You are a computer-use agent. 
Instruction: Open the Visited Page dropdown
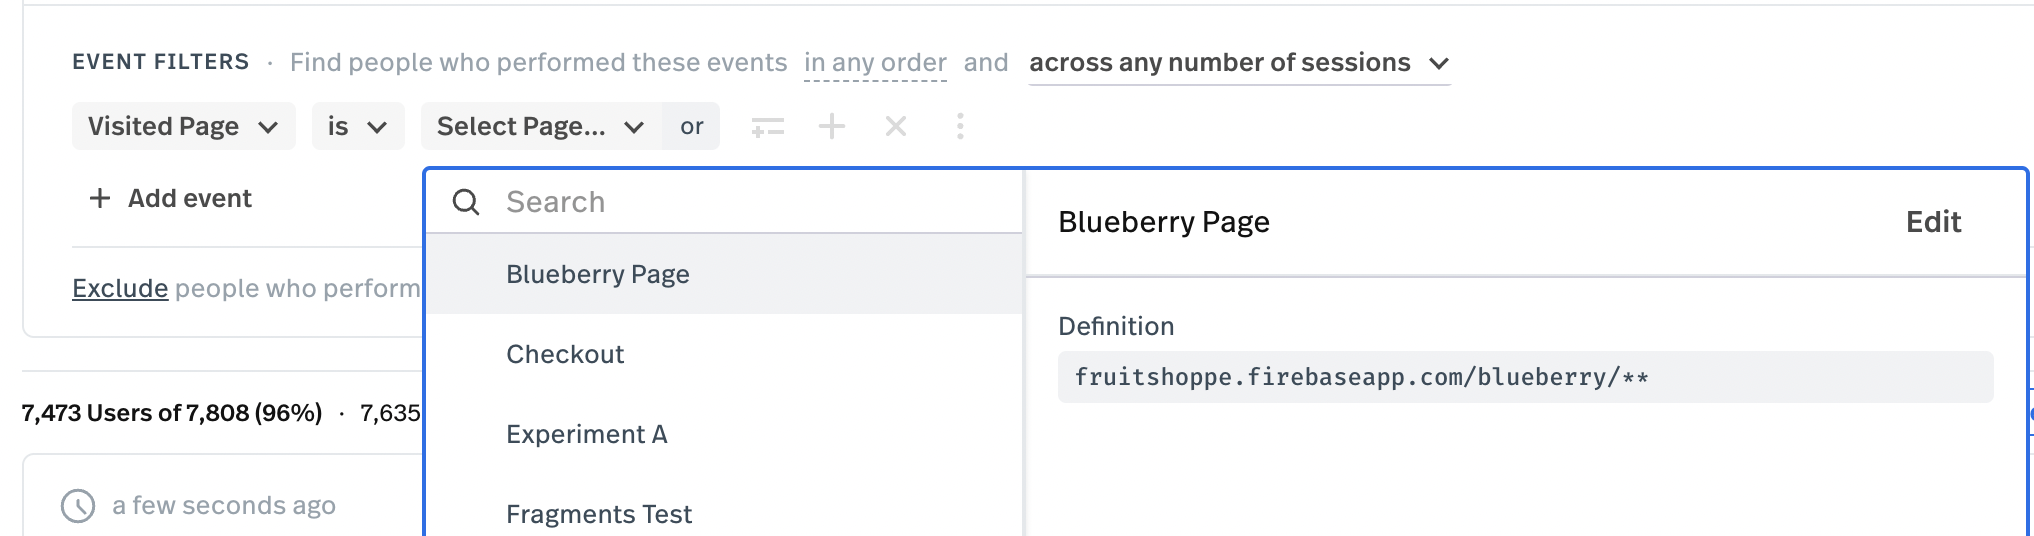coord(184,126)
